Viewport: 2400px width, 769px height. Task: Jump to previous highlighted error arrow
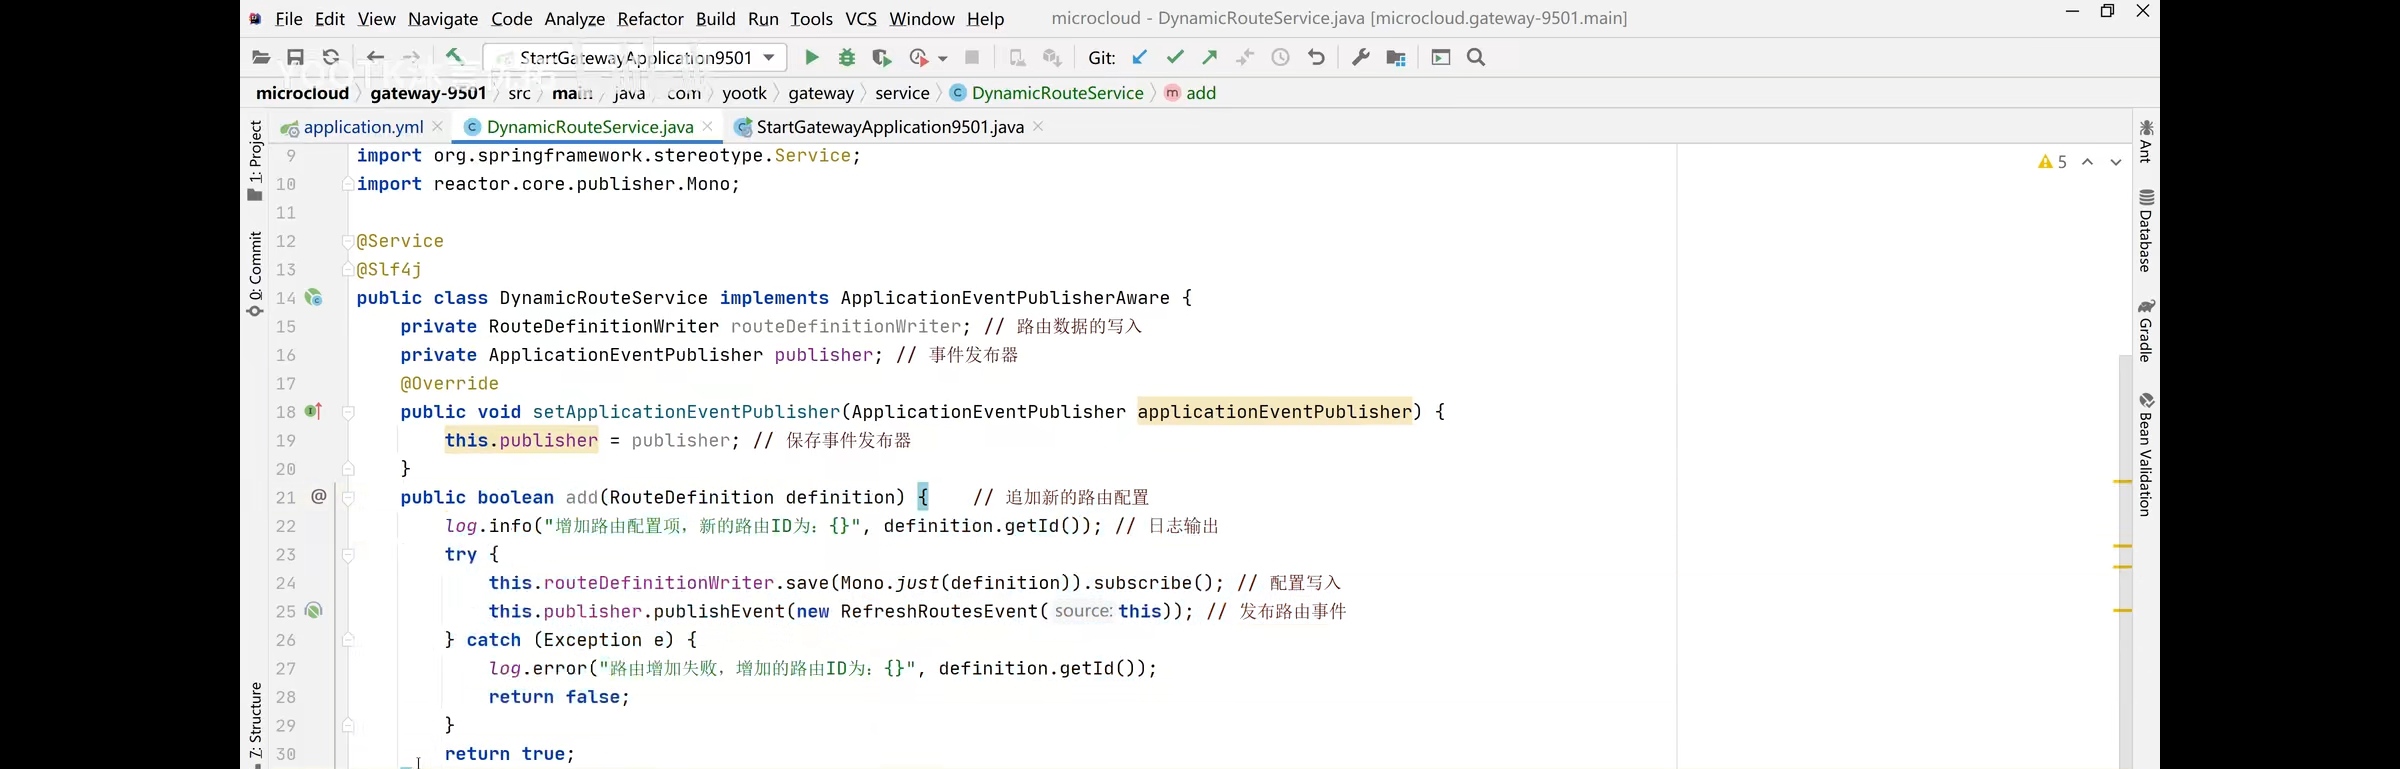2088,162
